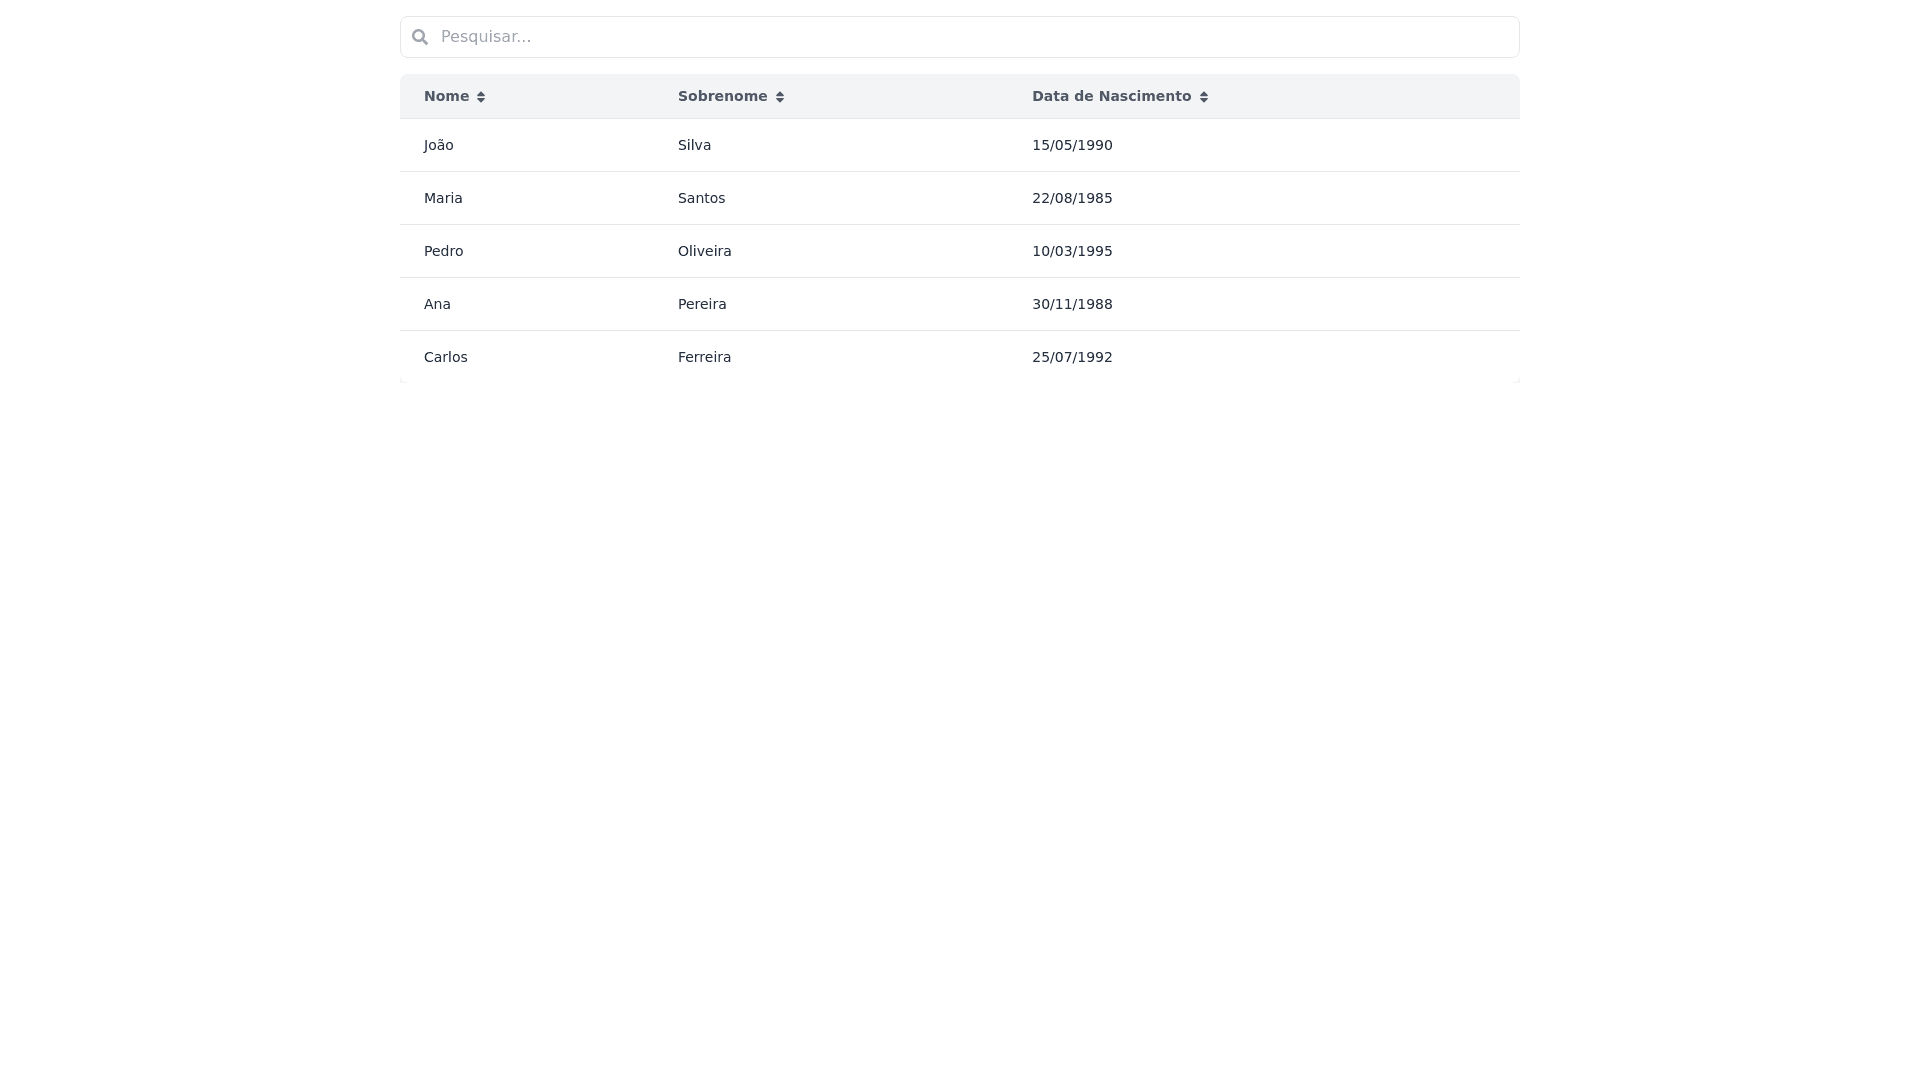Focus the Pesquisar search field
1920x1080 pixels.
tap(960, 37)
